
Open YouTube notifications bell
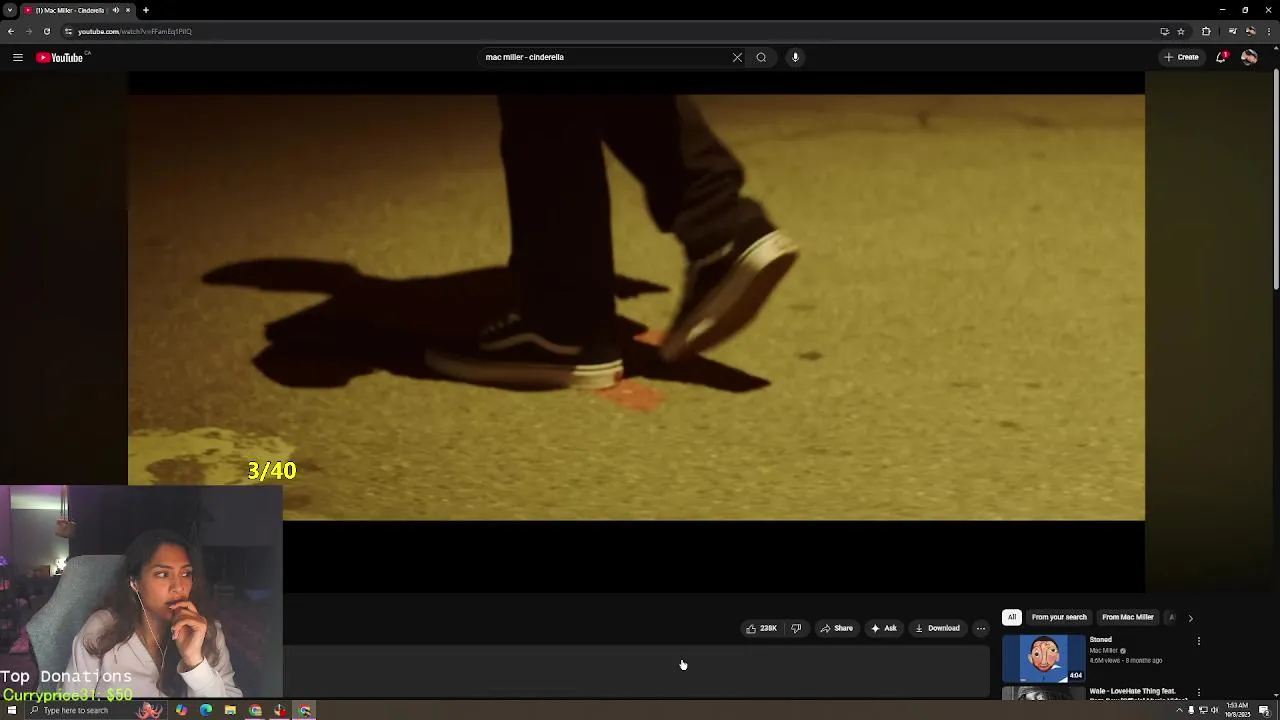coord(1221,57)
